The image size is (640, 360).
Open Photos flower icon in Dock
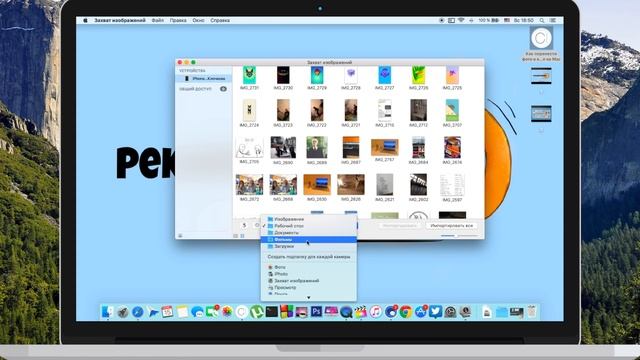coord(227,312)
